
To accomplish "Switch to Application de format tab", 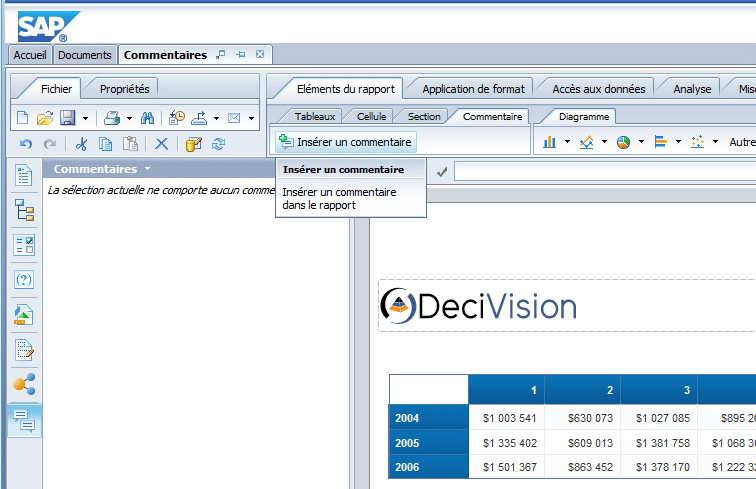I will coord(473,89).
